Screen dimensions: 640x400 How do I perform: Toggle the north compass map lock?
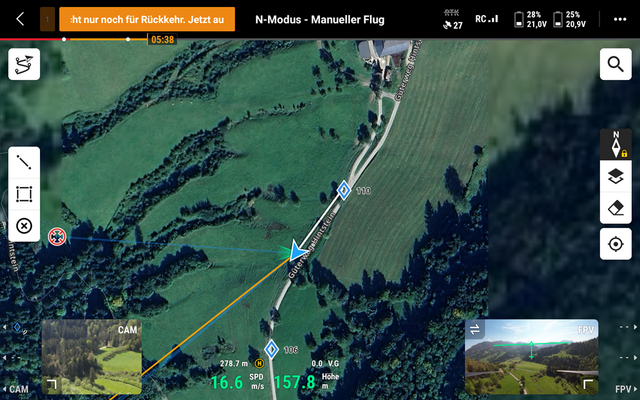615,144
